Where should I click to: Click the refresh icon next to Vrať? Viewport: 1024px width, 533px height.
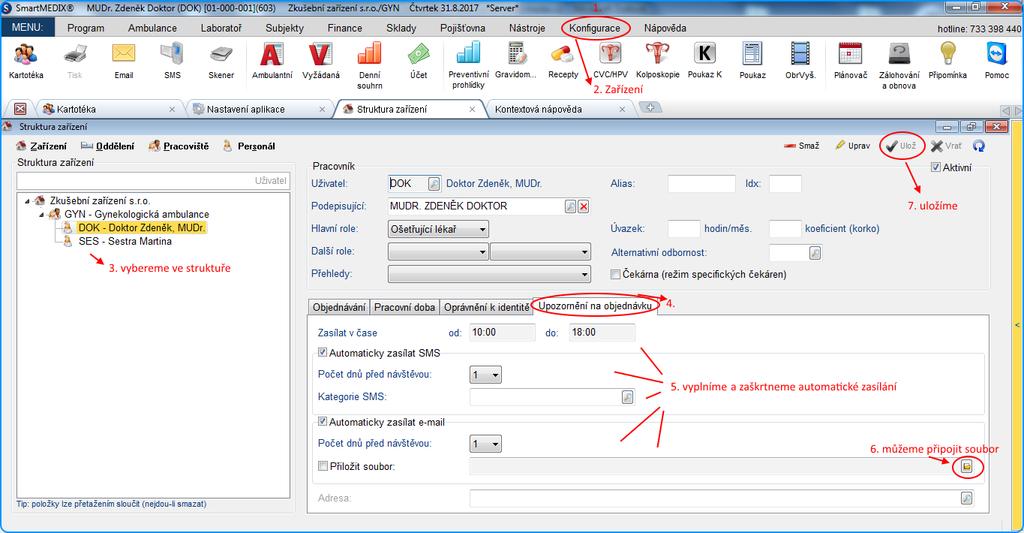pos(978,146)
